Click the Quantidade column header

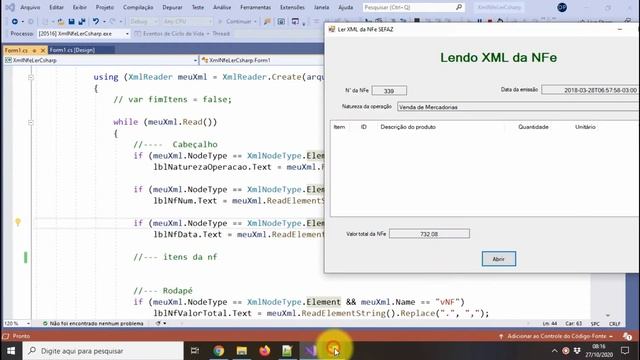pyautogui.click(x=533, y=127)
